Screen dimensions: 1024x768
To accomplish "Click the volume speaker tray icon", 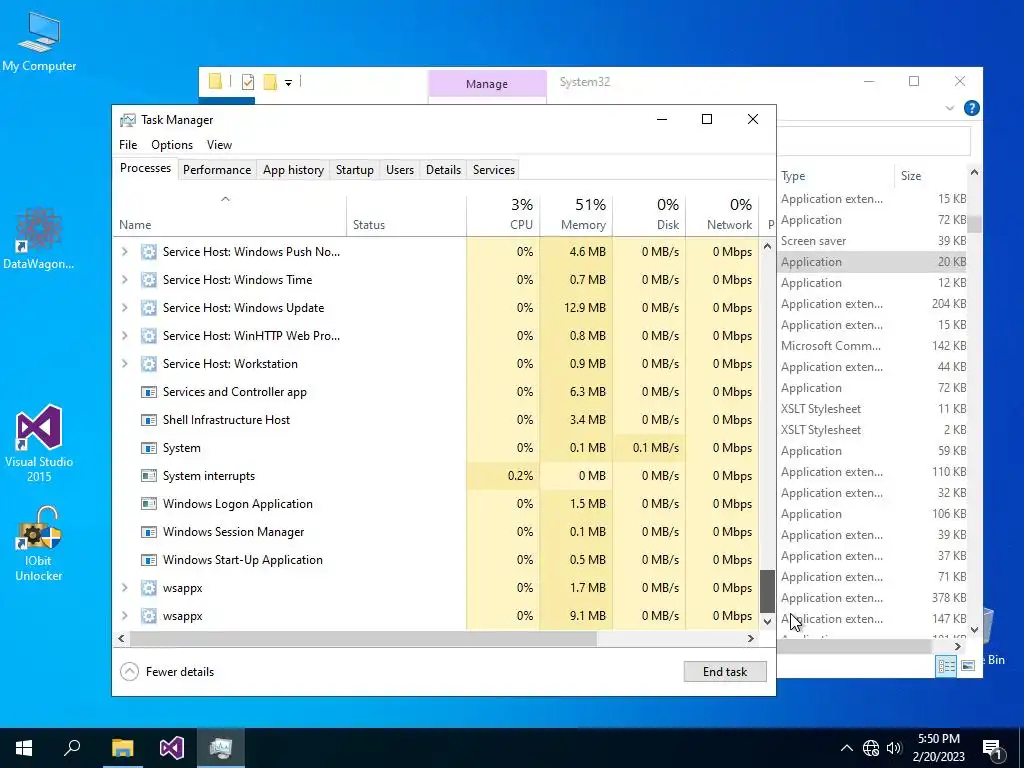I will [894, 748].
